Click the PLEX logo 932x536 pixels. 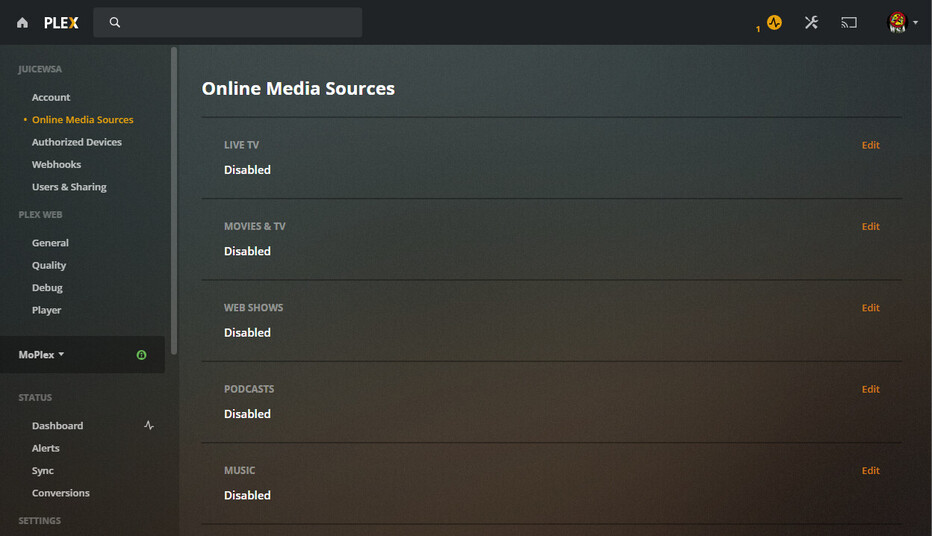click(61, 23)
